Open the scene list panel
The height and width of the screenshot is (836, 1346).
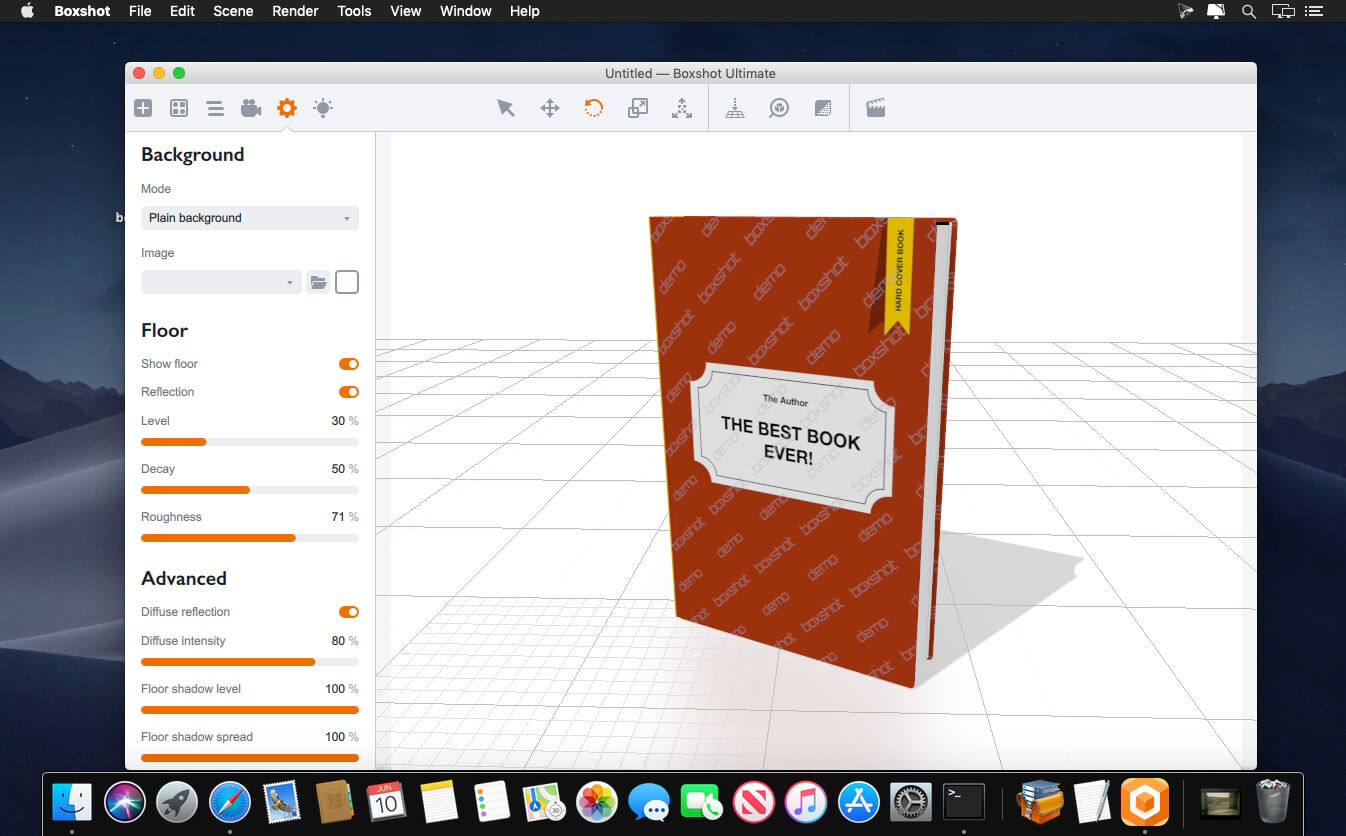coord(215,108)
